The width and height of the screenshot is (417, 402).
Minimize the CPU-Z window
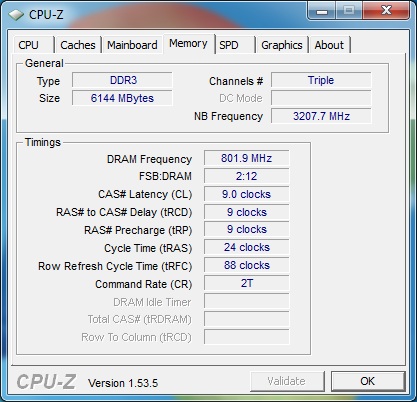(321, 10)
